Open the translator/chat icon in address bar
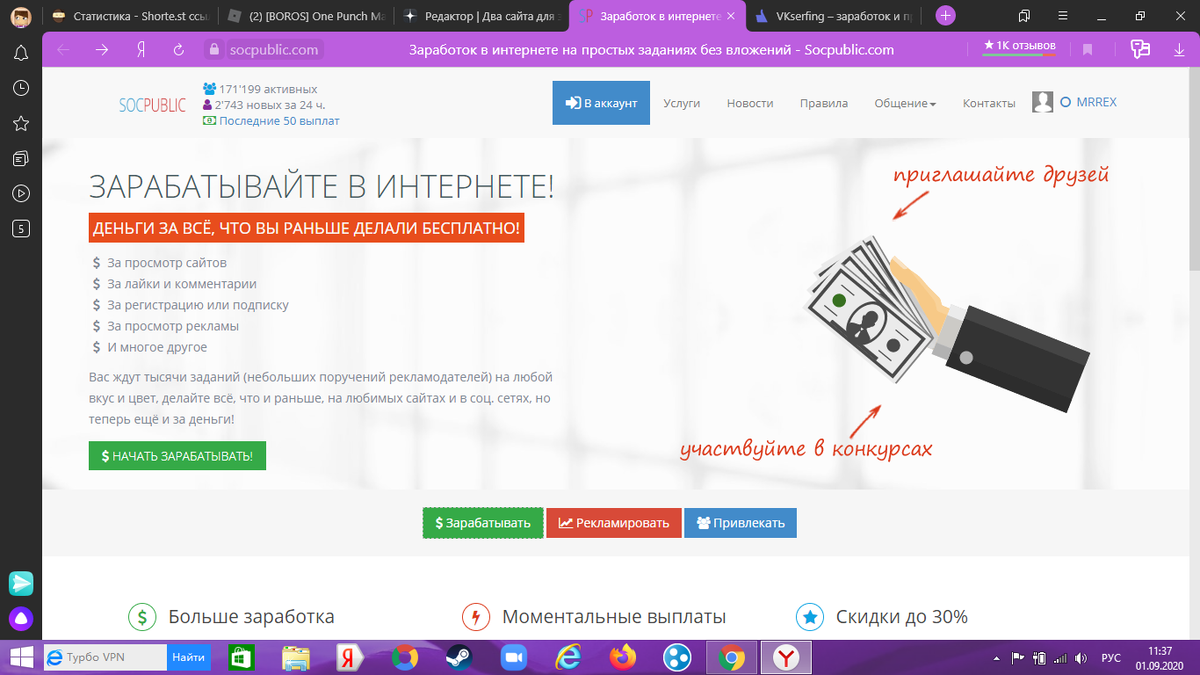 point(1140,49)
